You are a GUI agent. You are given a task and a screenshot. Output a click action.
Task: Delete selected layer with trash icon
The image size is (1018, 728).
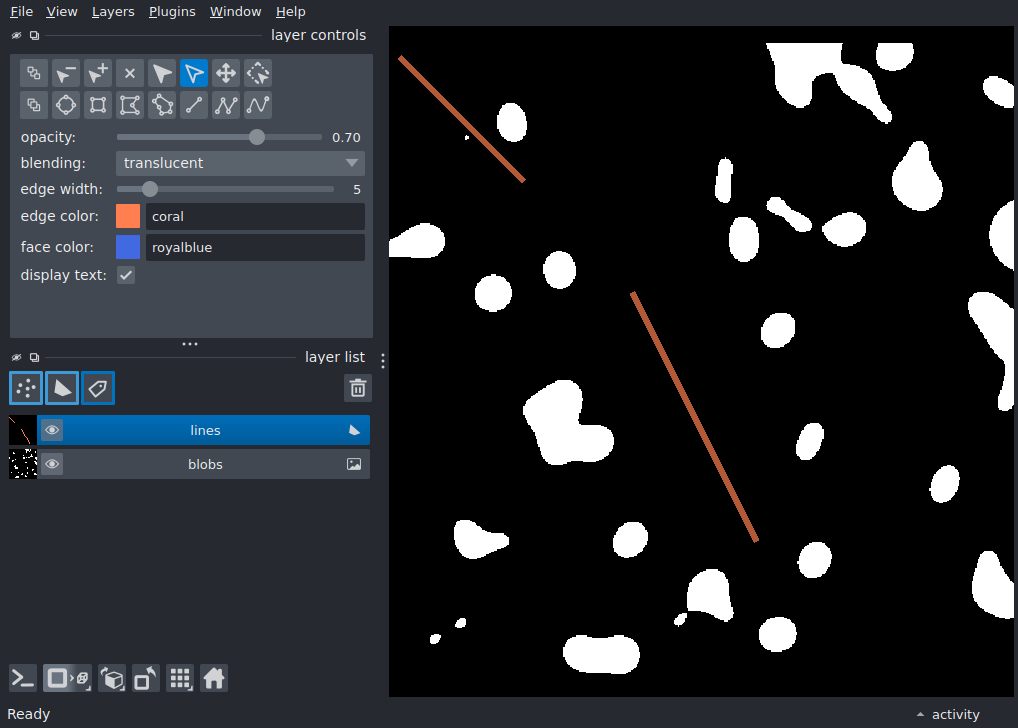(x=358, y=388)
